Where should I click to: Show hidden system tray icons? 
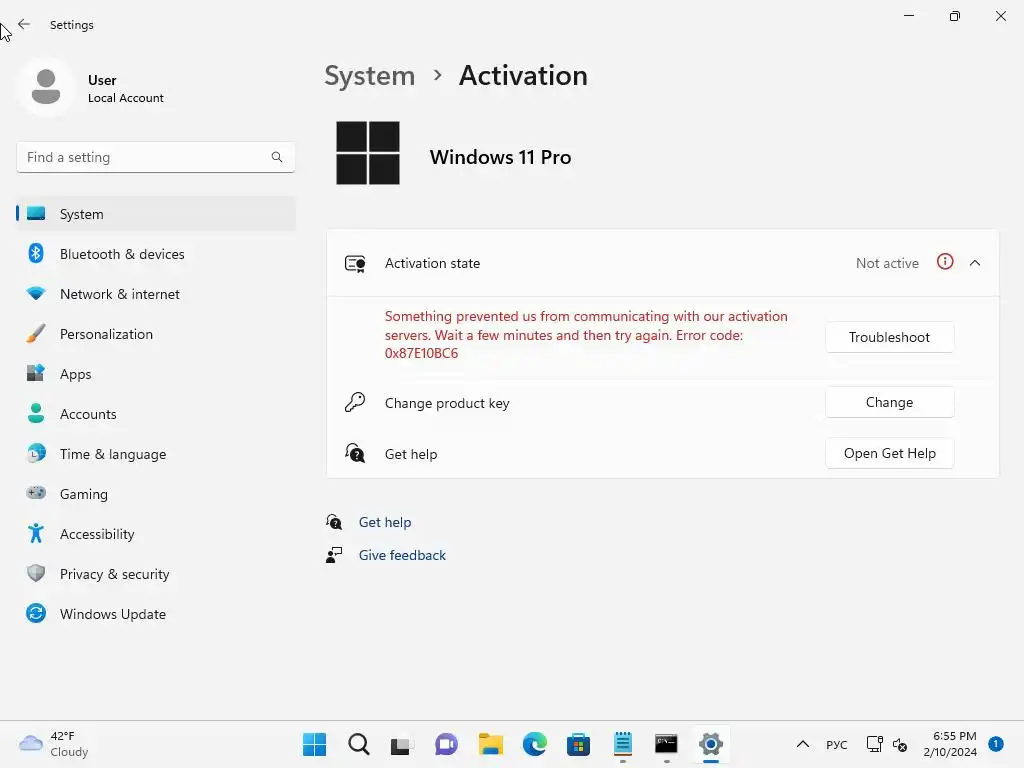tap(803, 744)
